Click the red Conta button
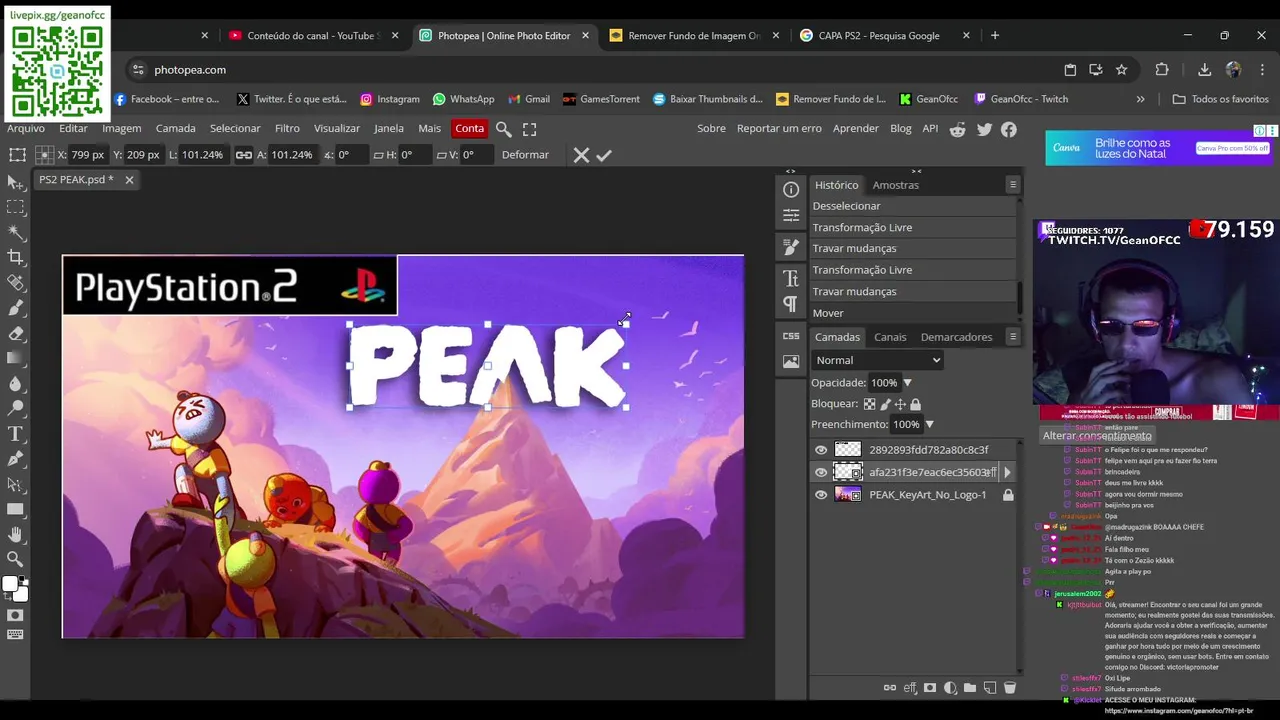The image size is (1280, 720). point(469,128)
